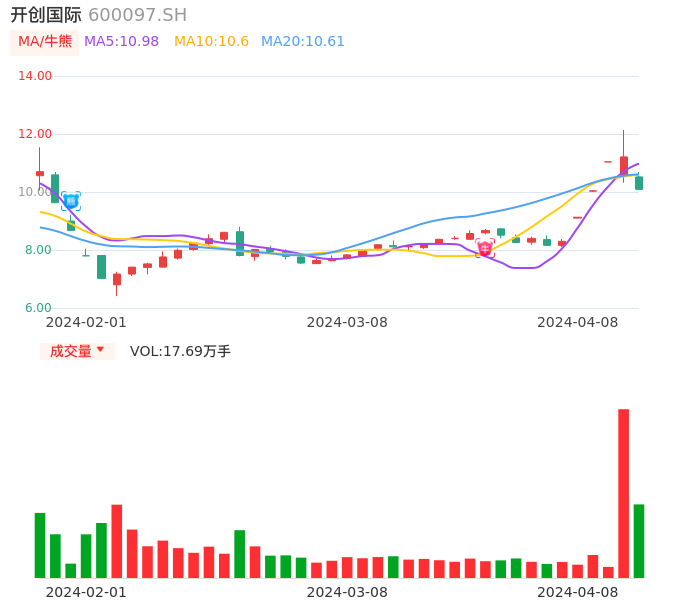Image resolution: width=686 pixels, height=606 pixels.
Task: Click the stock code 600097.SH
Action: (138, 15)
